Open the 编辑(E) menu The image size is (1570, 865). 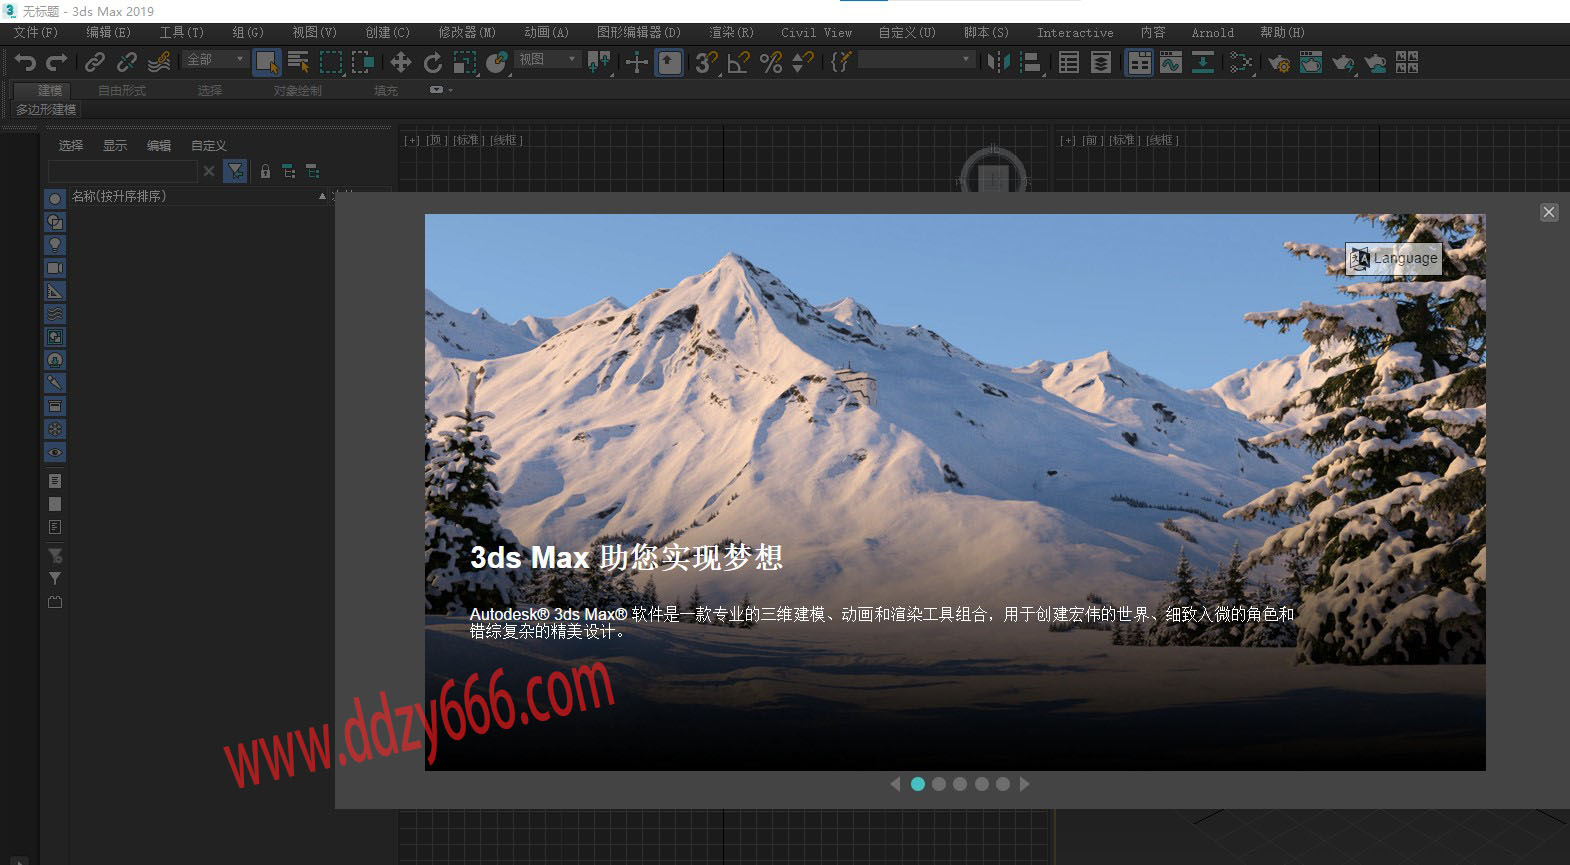pyautogui.click(x=108, y=33)
